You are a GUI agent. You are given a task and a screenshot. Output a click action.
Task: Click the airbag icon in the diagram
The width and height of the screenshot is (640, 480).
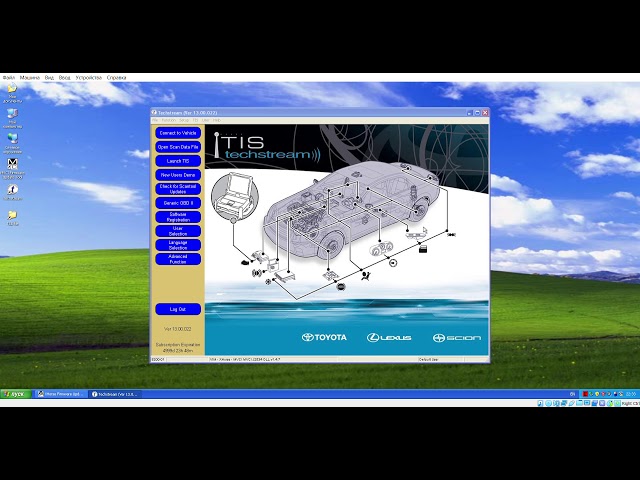pos(366,276)
